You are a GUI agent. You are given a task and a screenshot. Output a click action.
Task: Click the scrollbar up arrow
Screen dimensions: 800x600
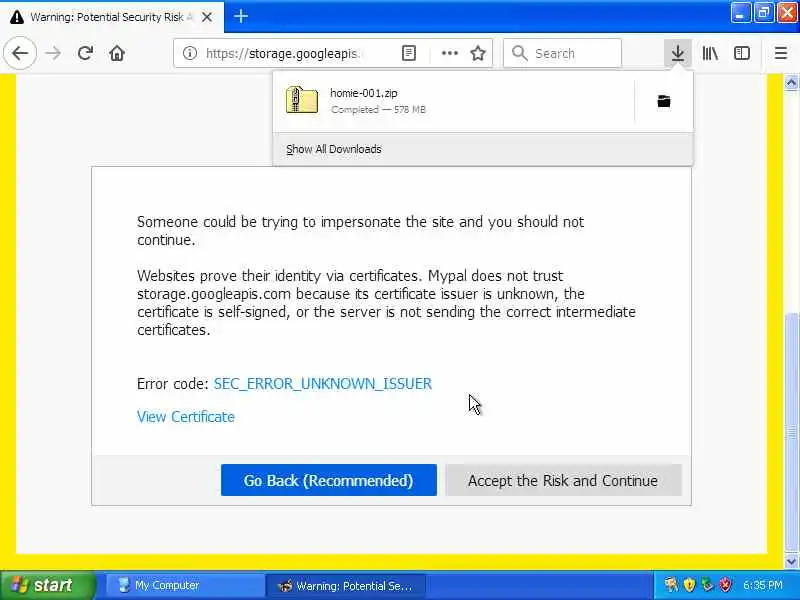(791, 82)
